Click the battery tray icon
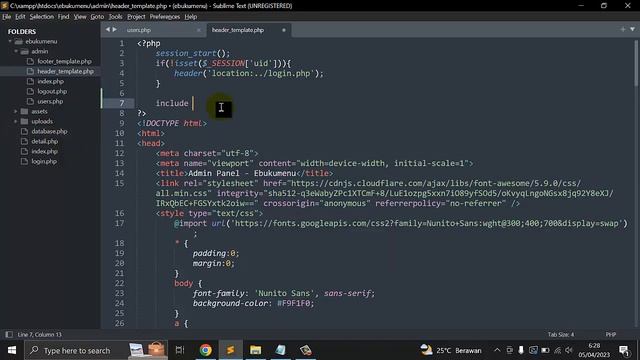Screen dimensions: 640x360 point(545,350)
